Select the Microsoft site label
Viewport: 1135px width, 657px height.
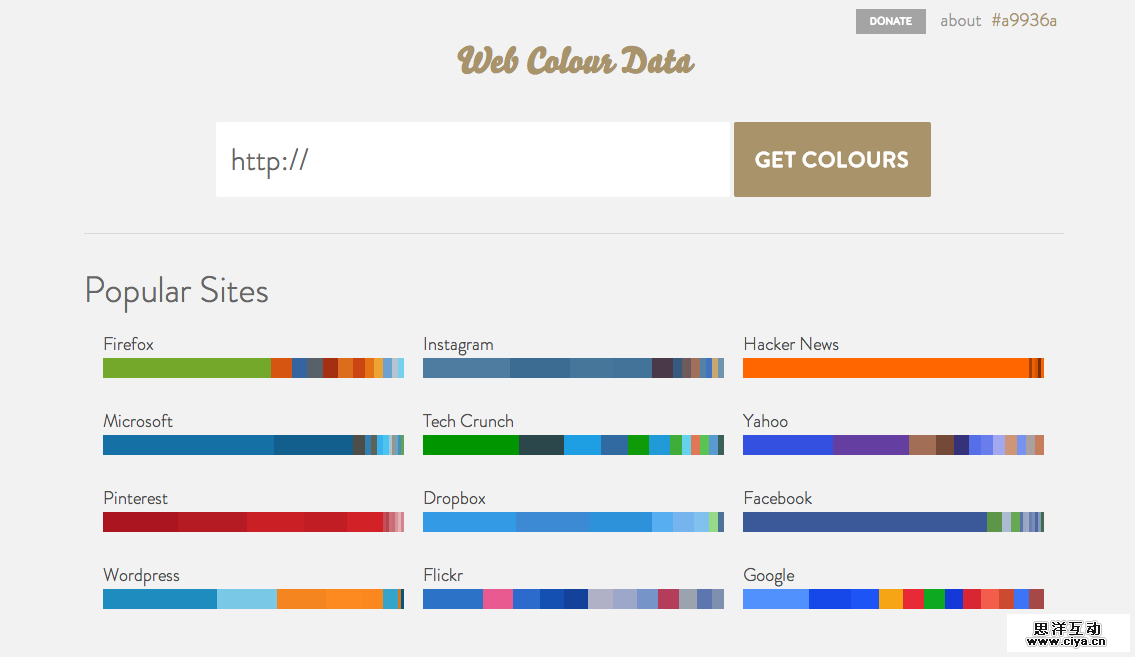coord(138,422)
